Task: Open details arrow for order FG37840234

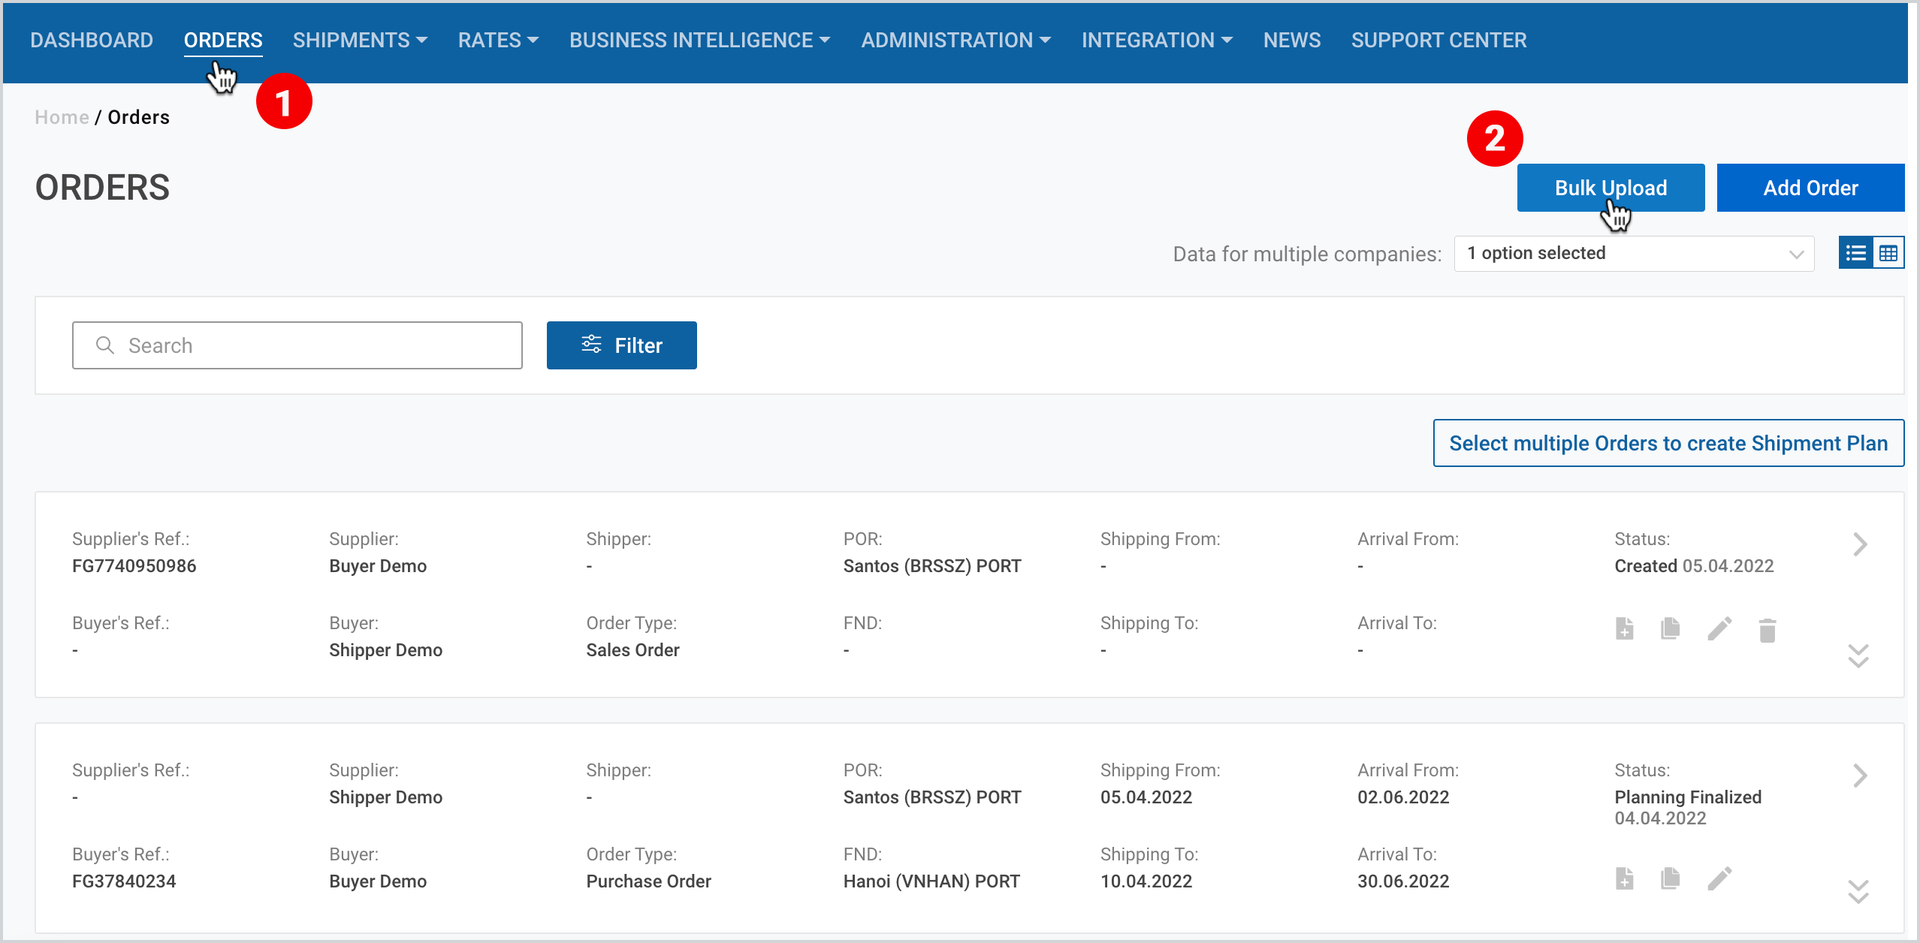Action: 1859,776
